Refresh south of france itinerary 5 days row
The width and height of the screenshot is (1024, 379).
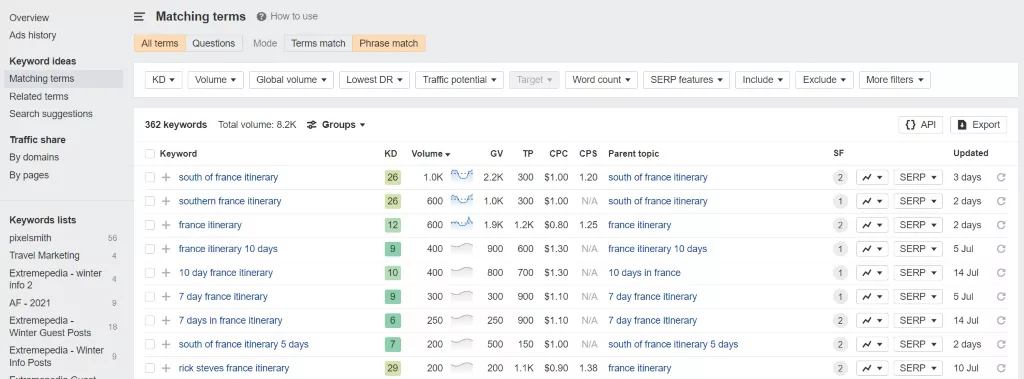pyautogui.click(x=1000, y=344)
